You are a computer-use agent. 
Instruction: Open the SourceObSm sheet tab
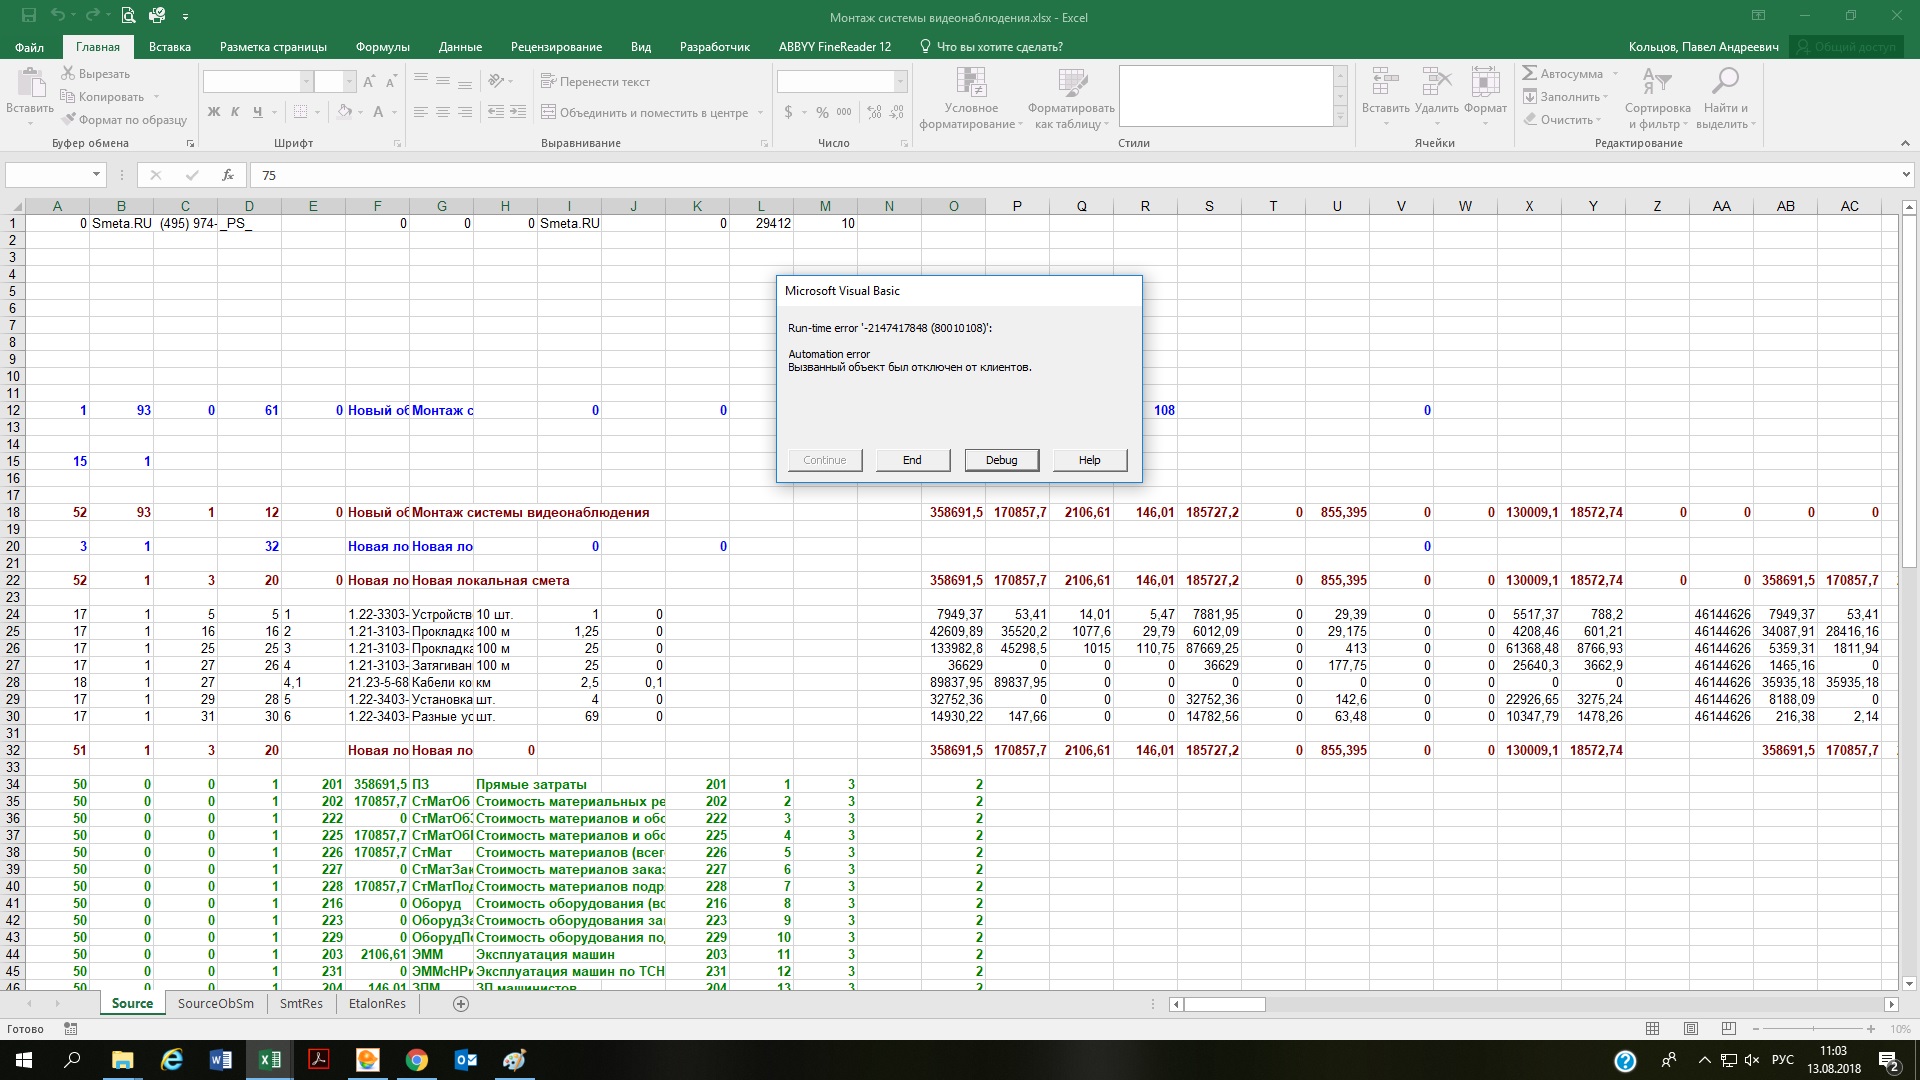pos(216,1003)
